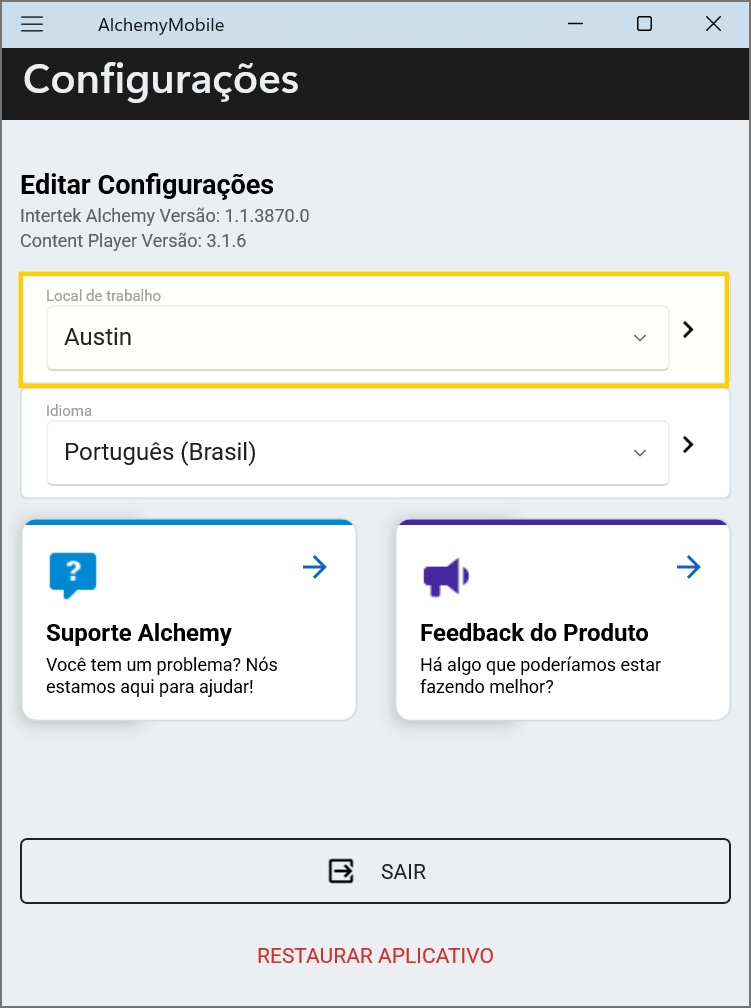Click the Feedback do Produto heading text
The height and width of the screenshot is (1008, 751).
pos(534,633)
